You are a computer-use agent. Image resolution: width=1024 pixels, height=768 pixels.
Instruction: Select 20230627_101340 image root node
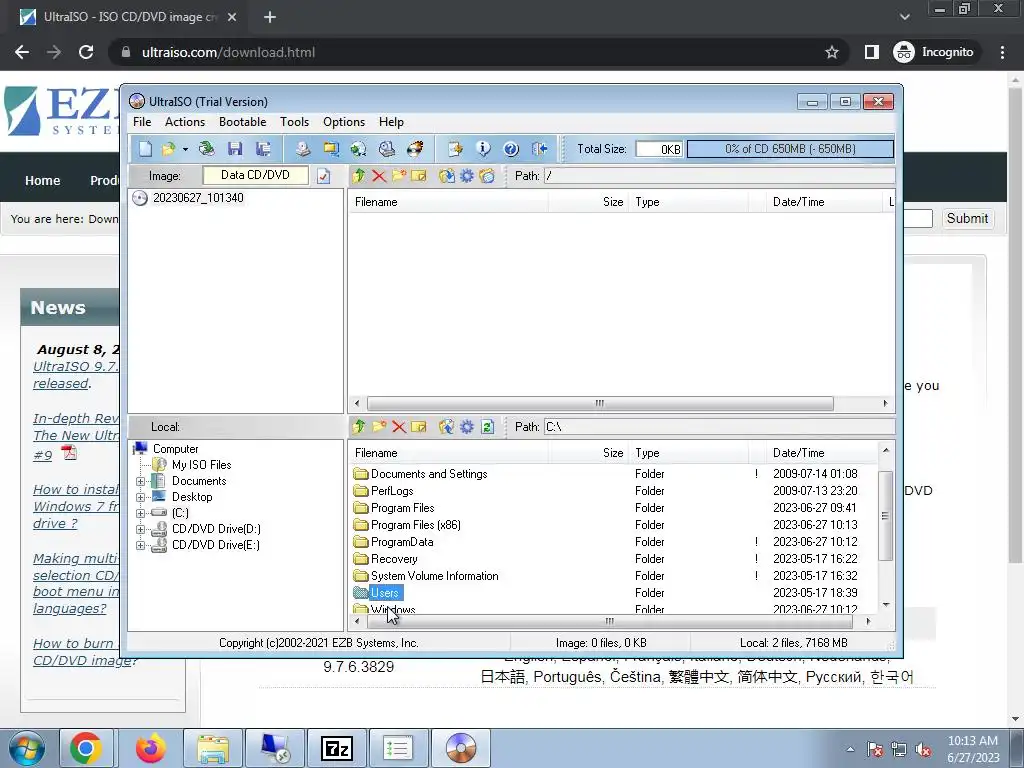coord(198,198)
